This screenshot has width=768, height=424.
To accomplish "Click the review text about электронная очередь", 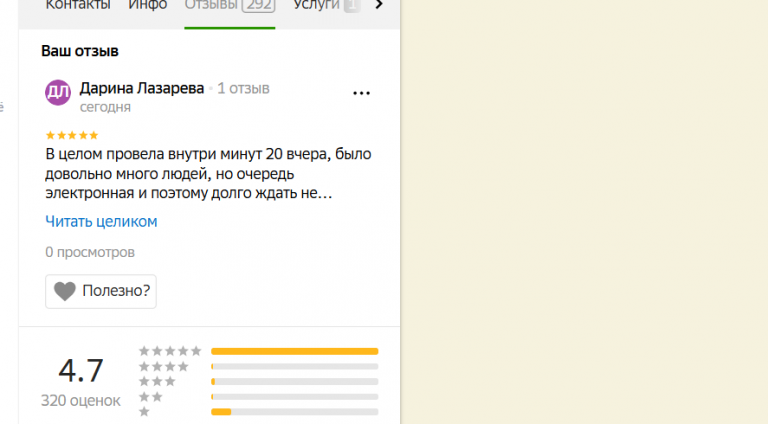I will tap(208, 174).
